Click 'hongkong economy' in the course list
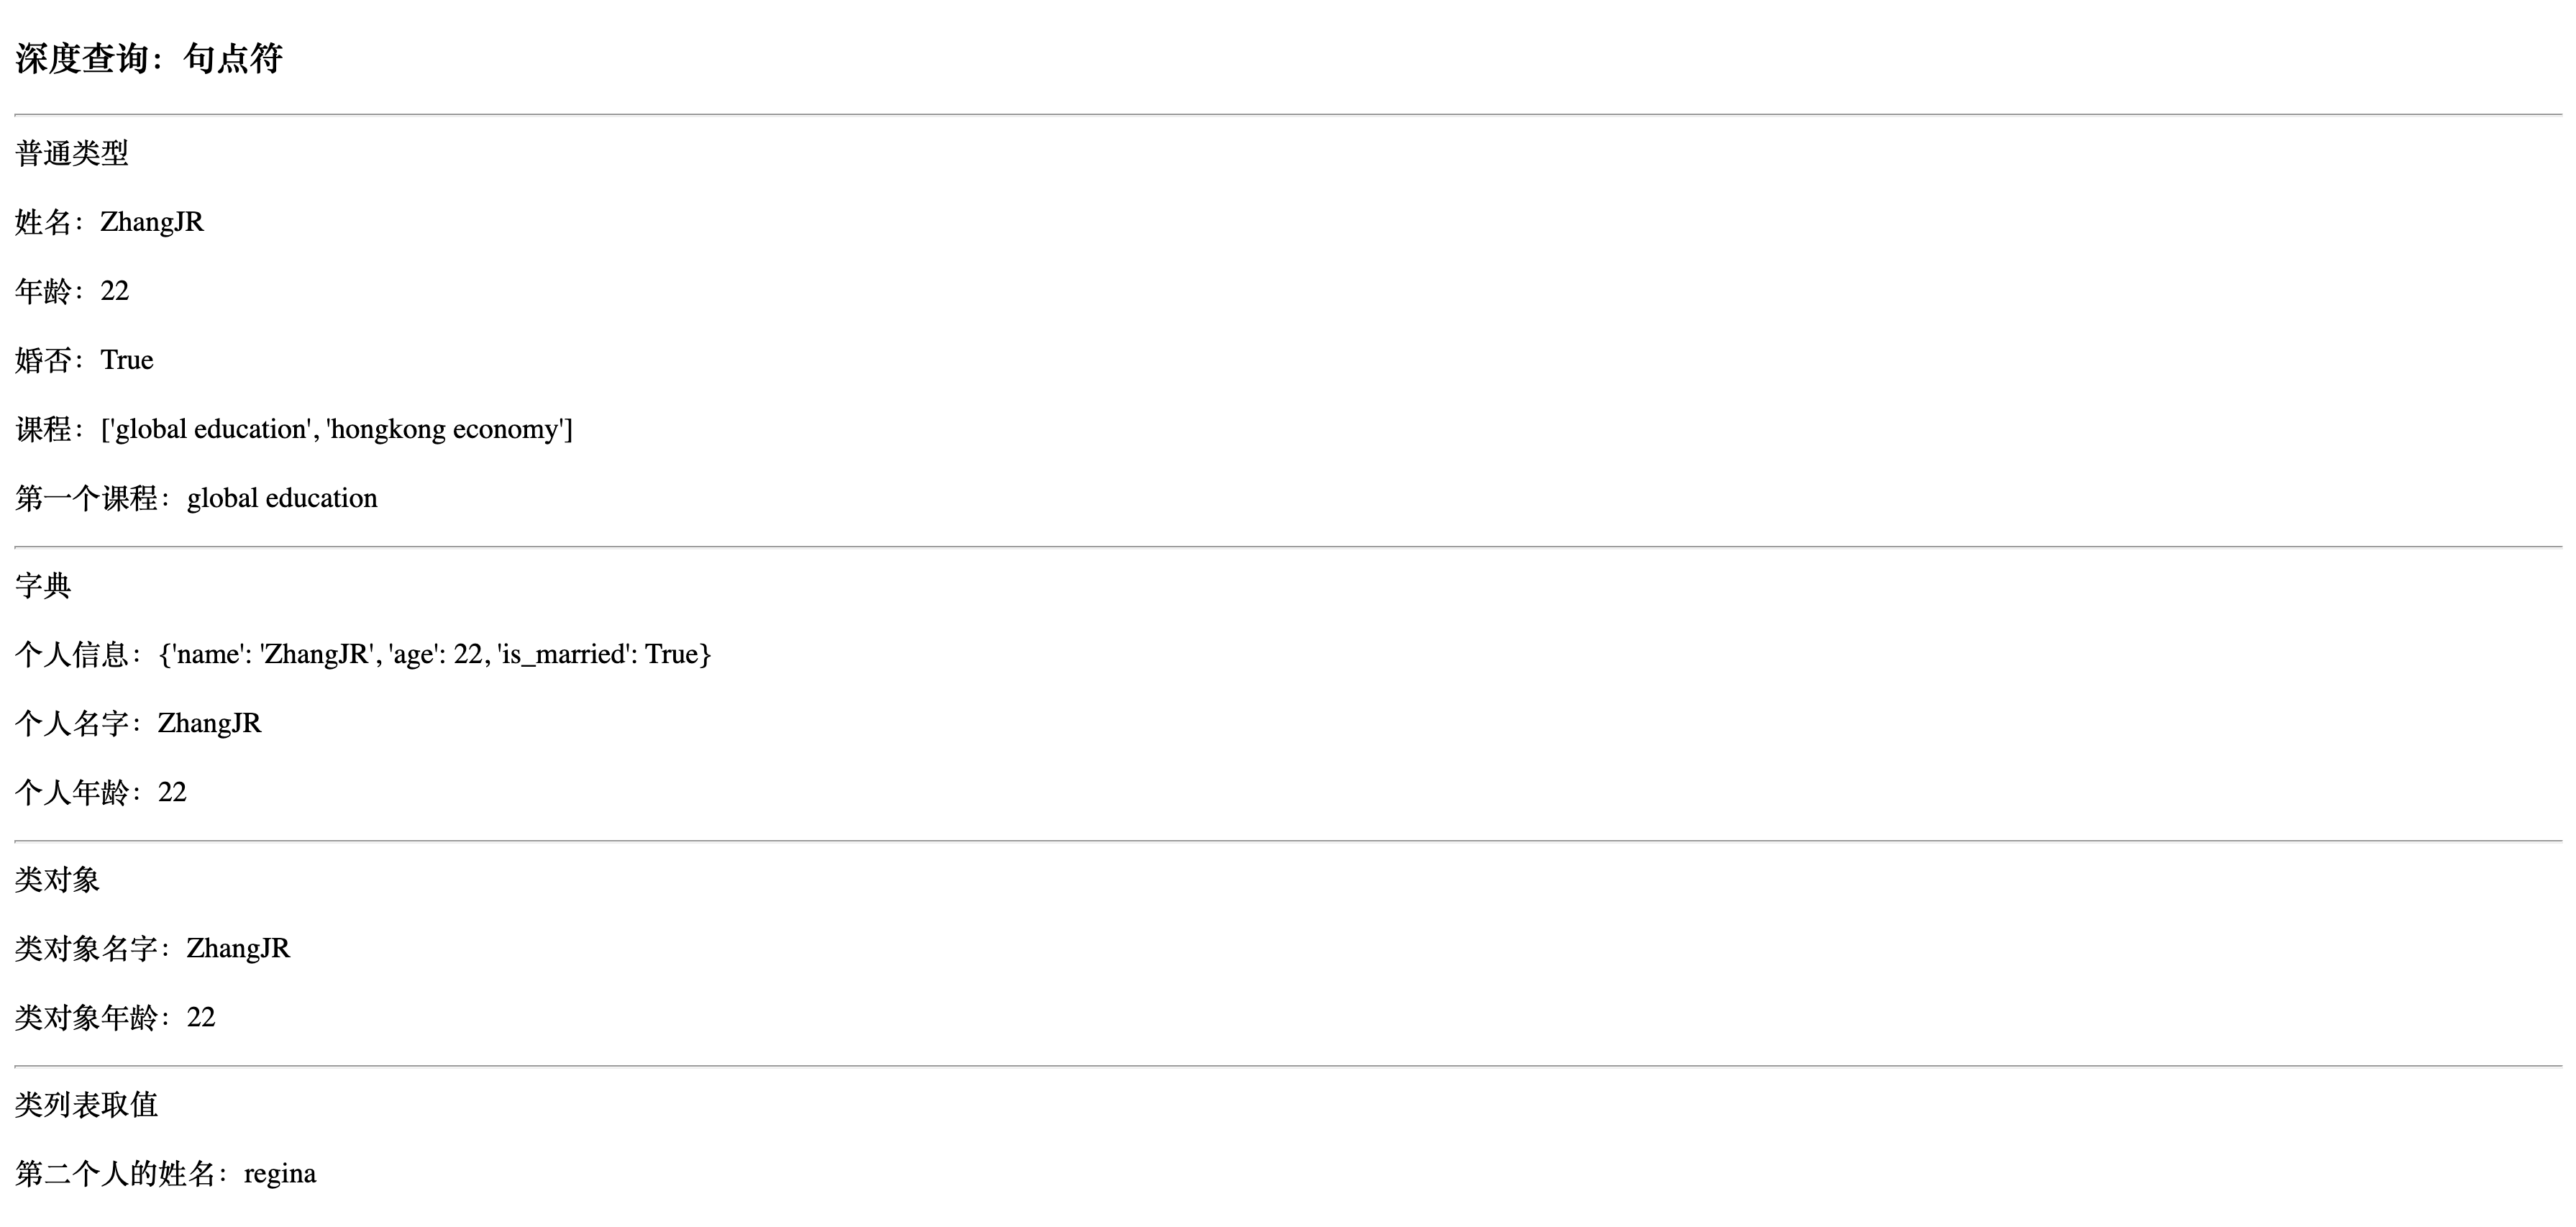This screenshot has height=1227, width=2576. (x=445, y=429)
